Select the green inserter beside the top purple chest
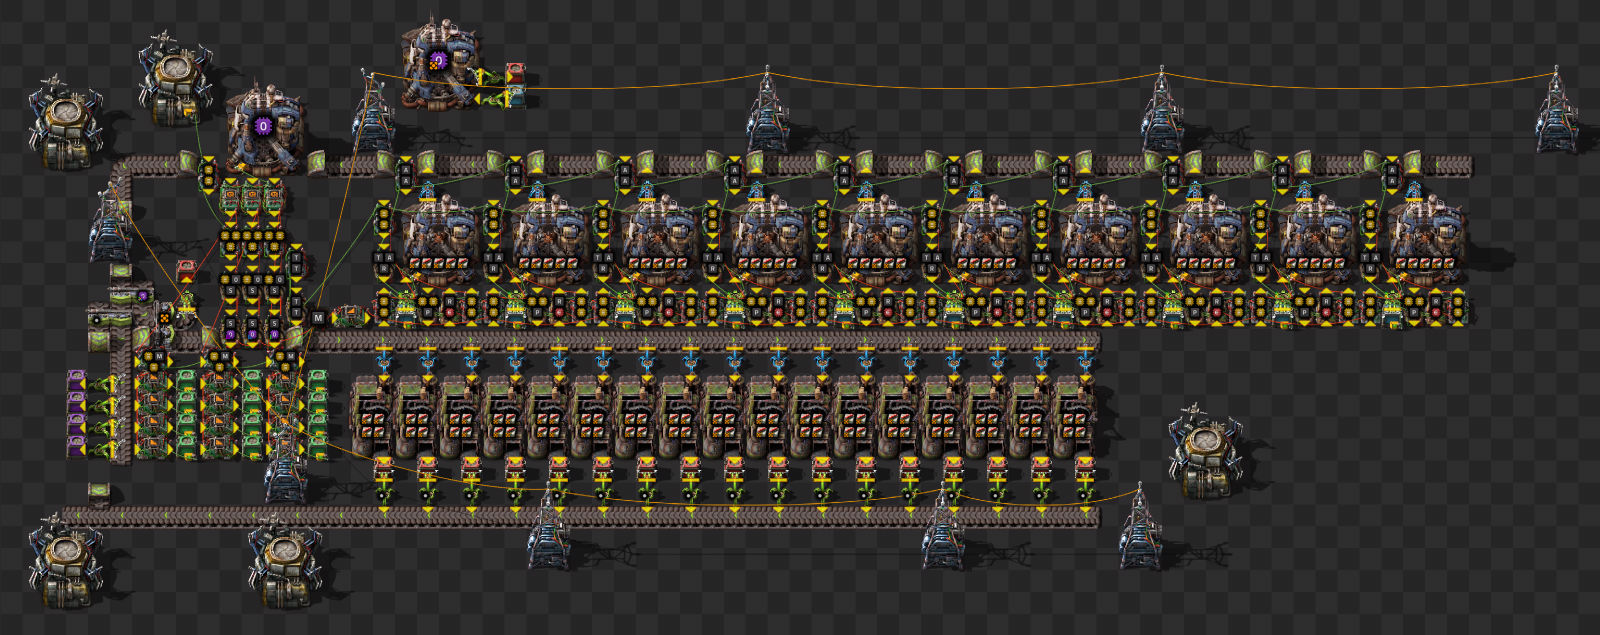This screenshot has width=1600, height=635. click(x=104, y=382)
